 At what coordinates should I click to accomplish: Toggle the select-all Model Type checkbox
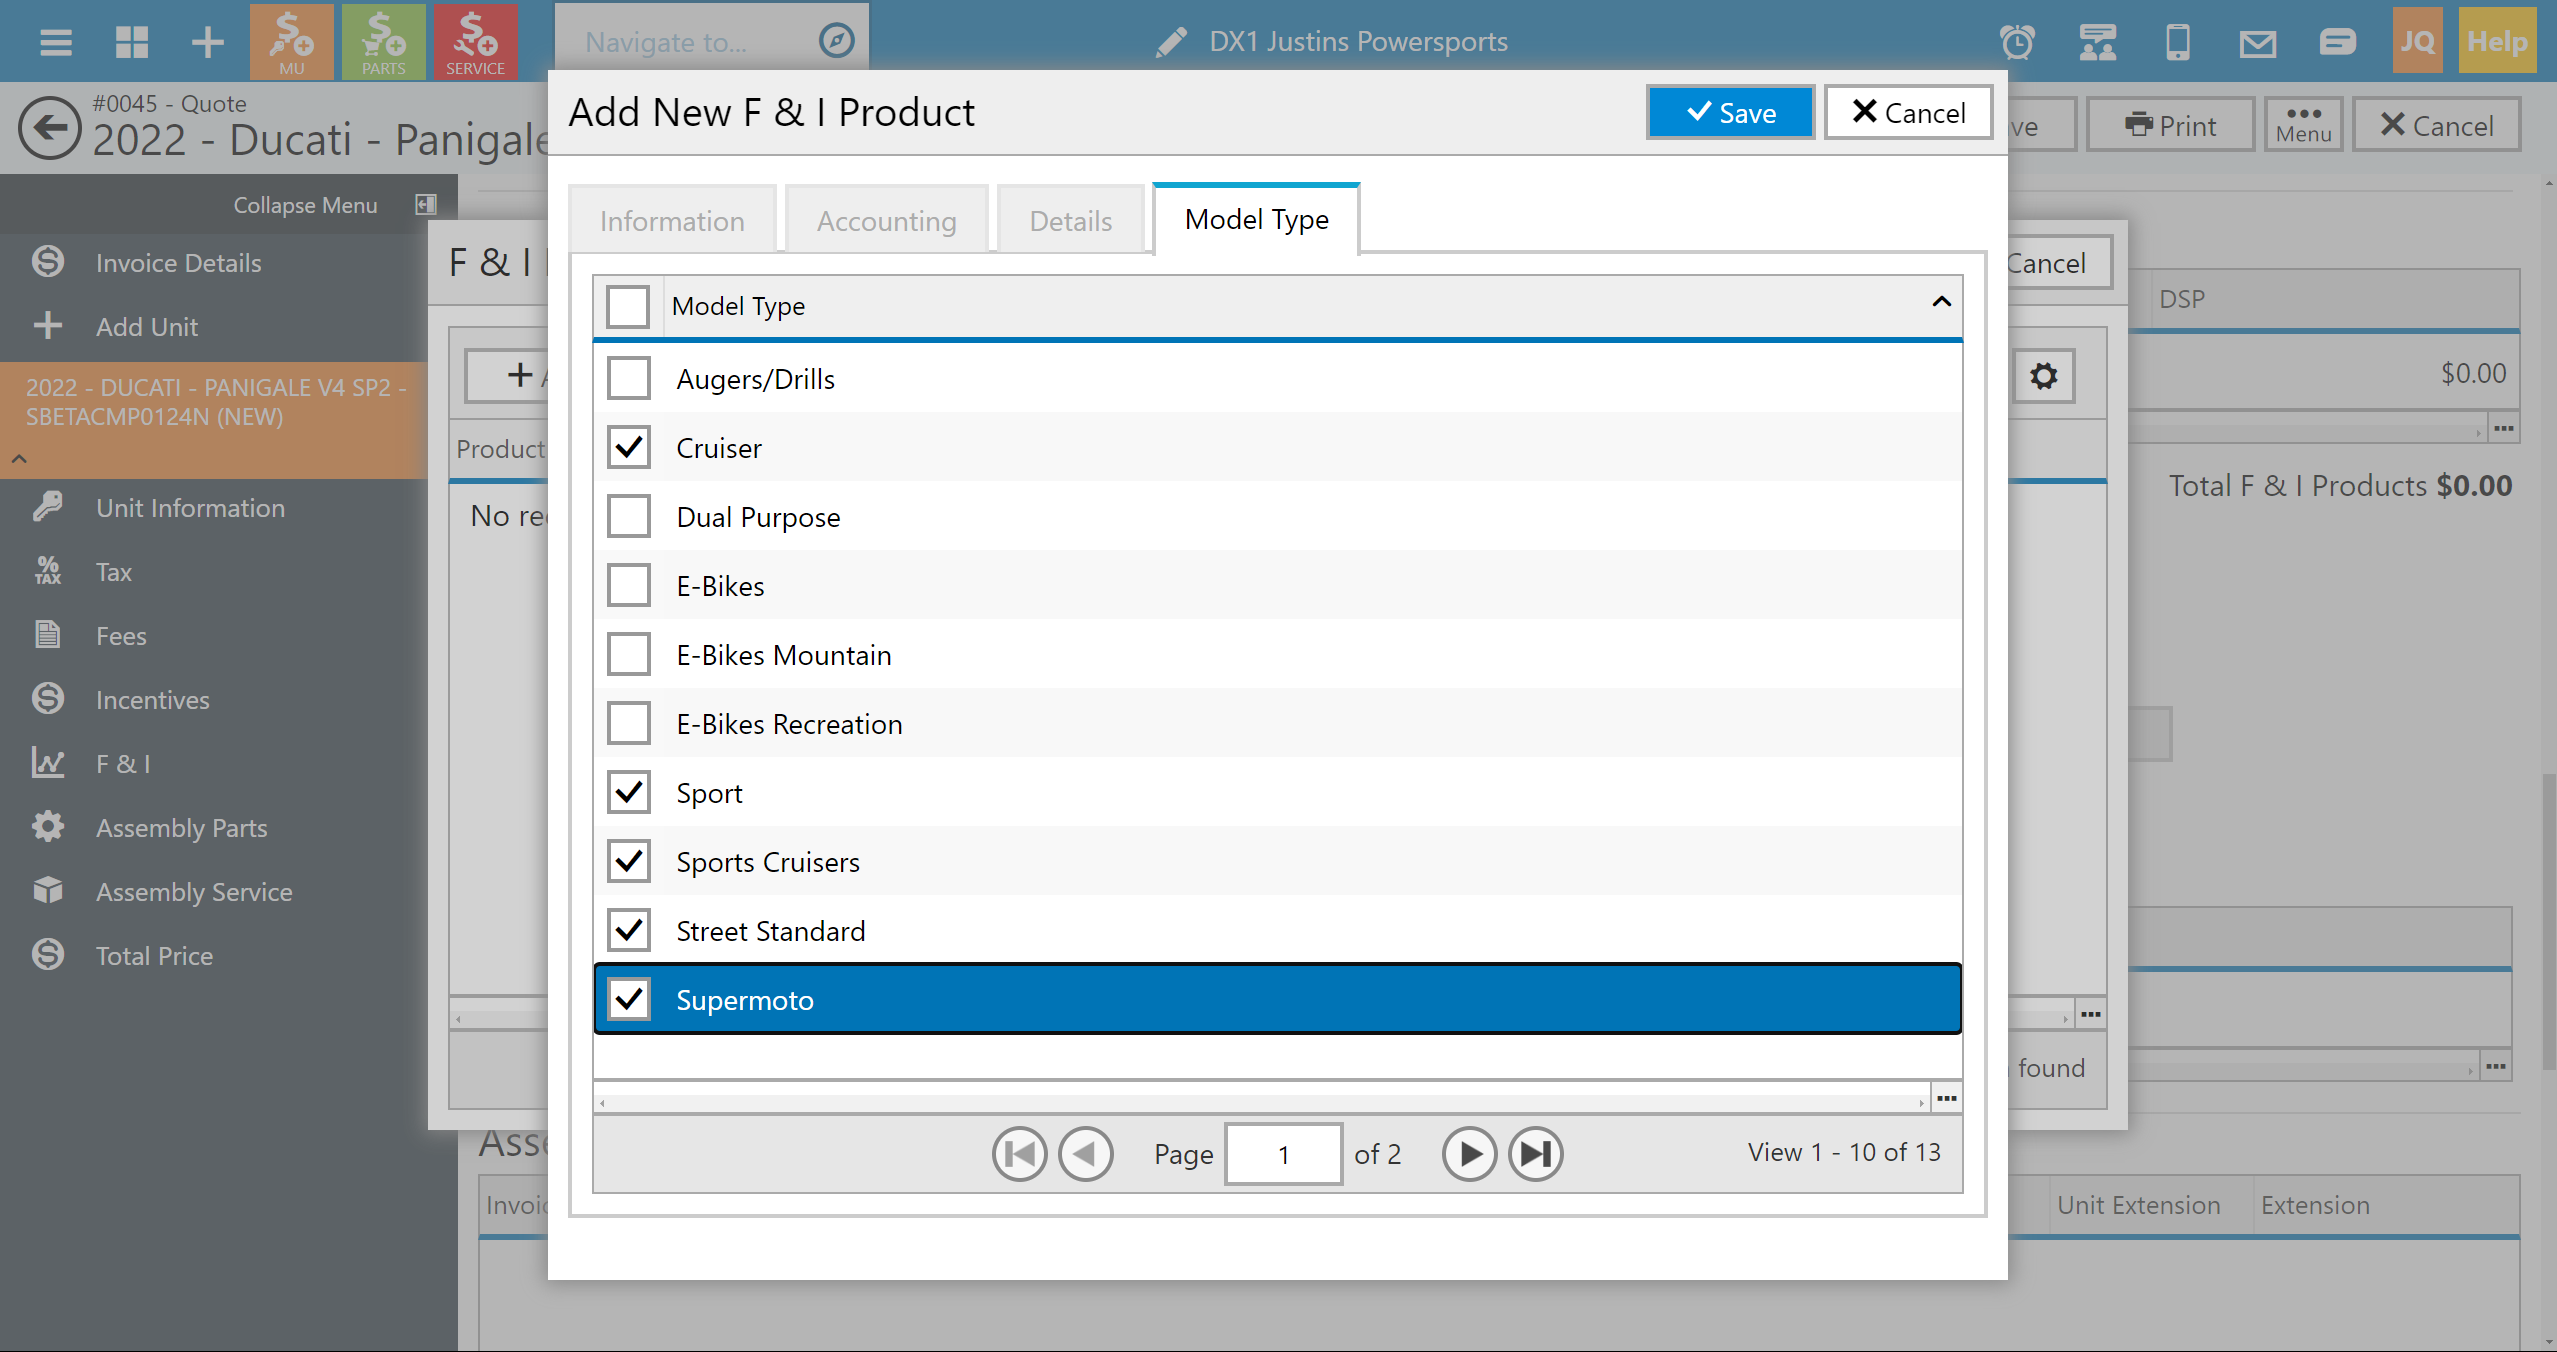point(628,306)
